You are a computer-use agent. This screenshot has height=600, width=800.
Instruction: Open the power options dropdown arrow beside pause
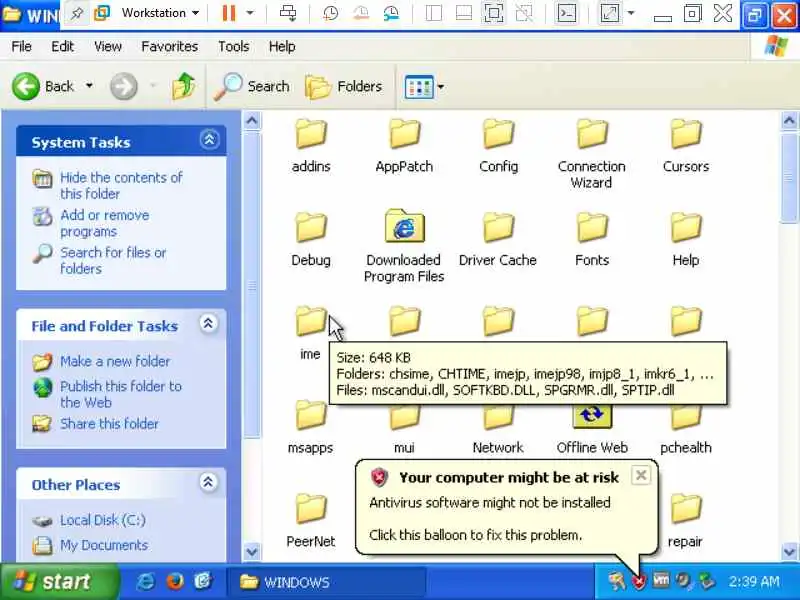point(250,13)
